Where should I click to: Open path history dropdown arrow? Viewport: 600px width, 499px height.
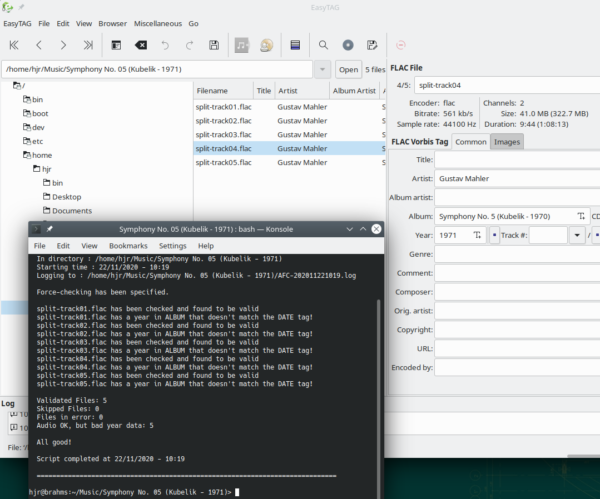[322, 69]
